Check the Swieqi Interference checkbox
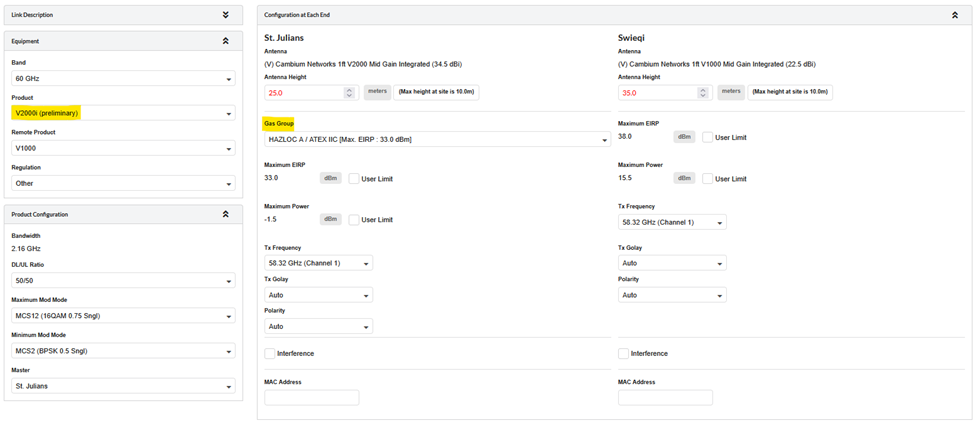 [624, 353]
